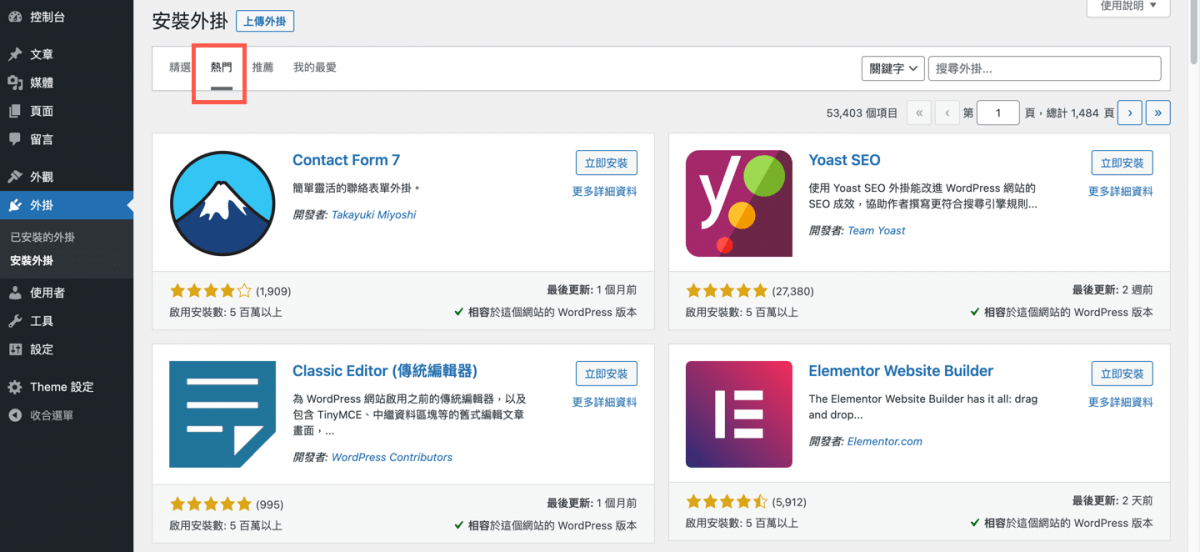
Task: Click the 工具 wrench icon
Action: click(15, 321)
